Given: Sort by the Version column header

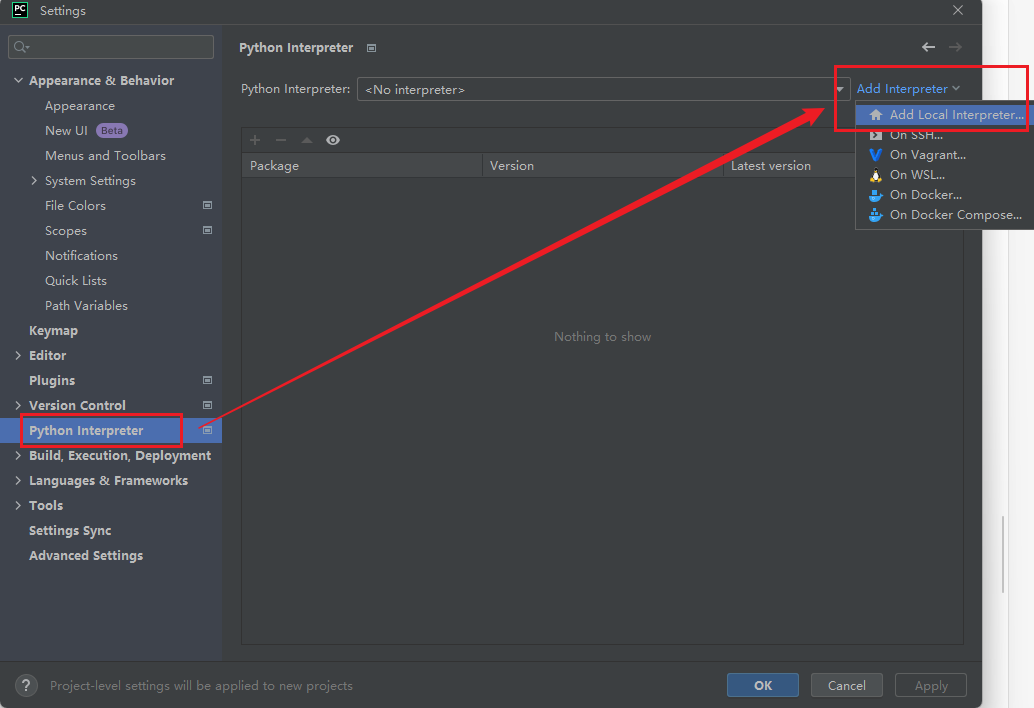Looking at the screenshot, I should click(603, 165).
